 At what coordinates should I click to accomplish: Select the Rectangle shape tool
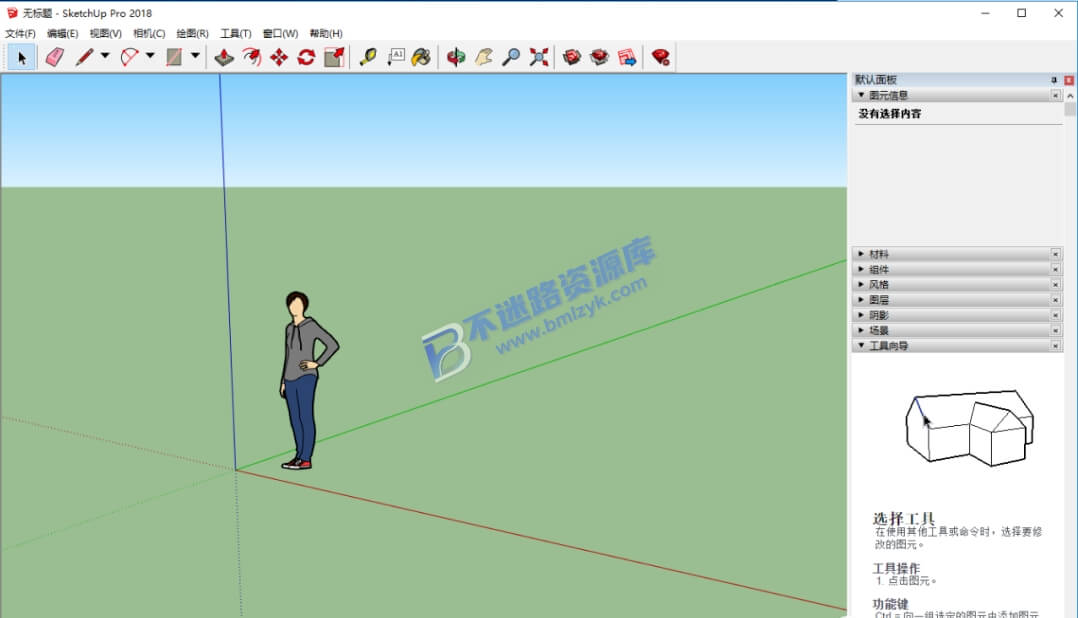pos(174,57)
